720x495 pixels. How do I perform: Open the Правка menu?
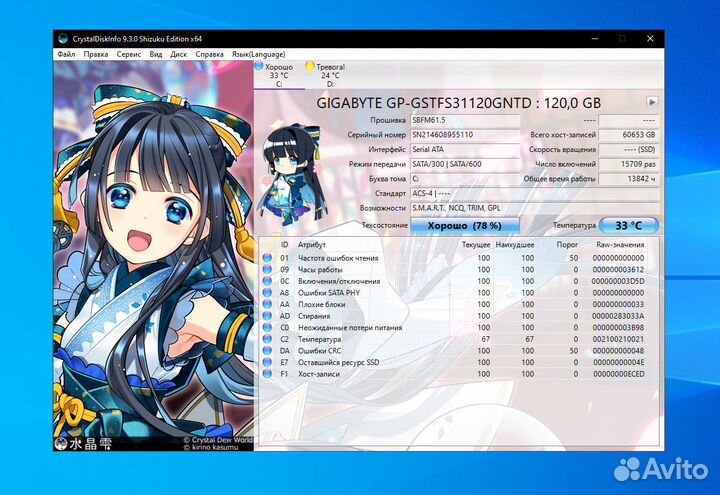click(96, 54)
